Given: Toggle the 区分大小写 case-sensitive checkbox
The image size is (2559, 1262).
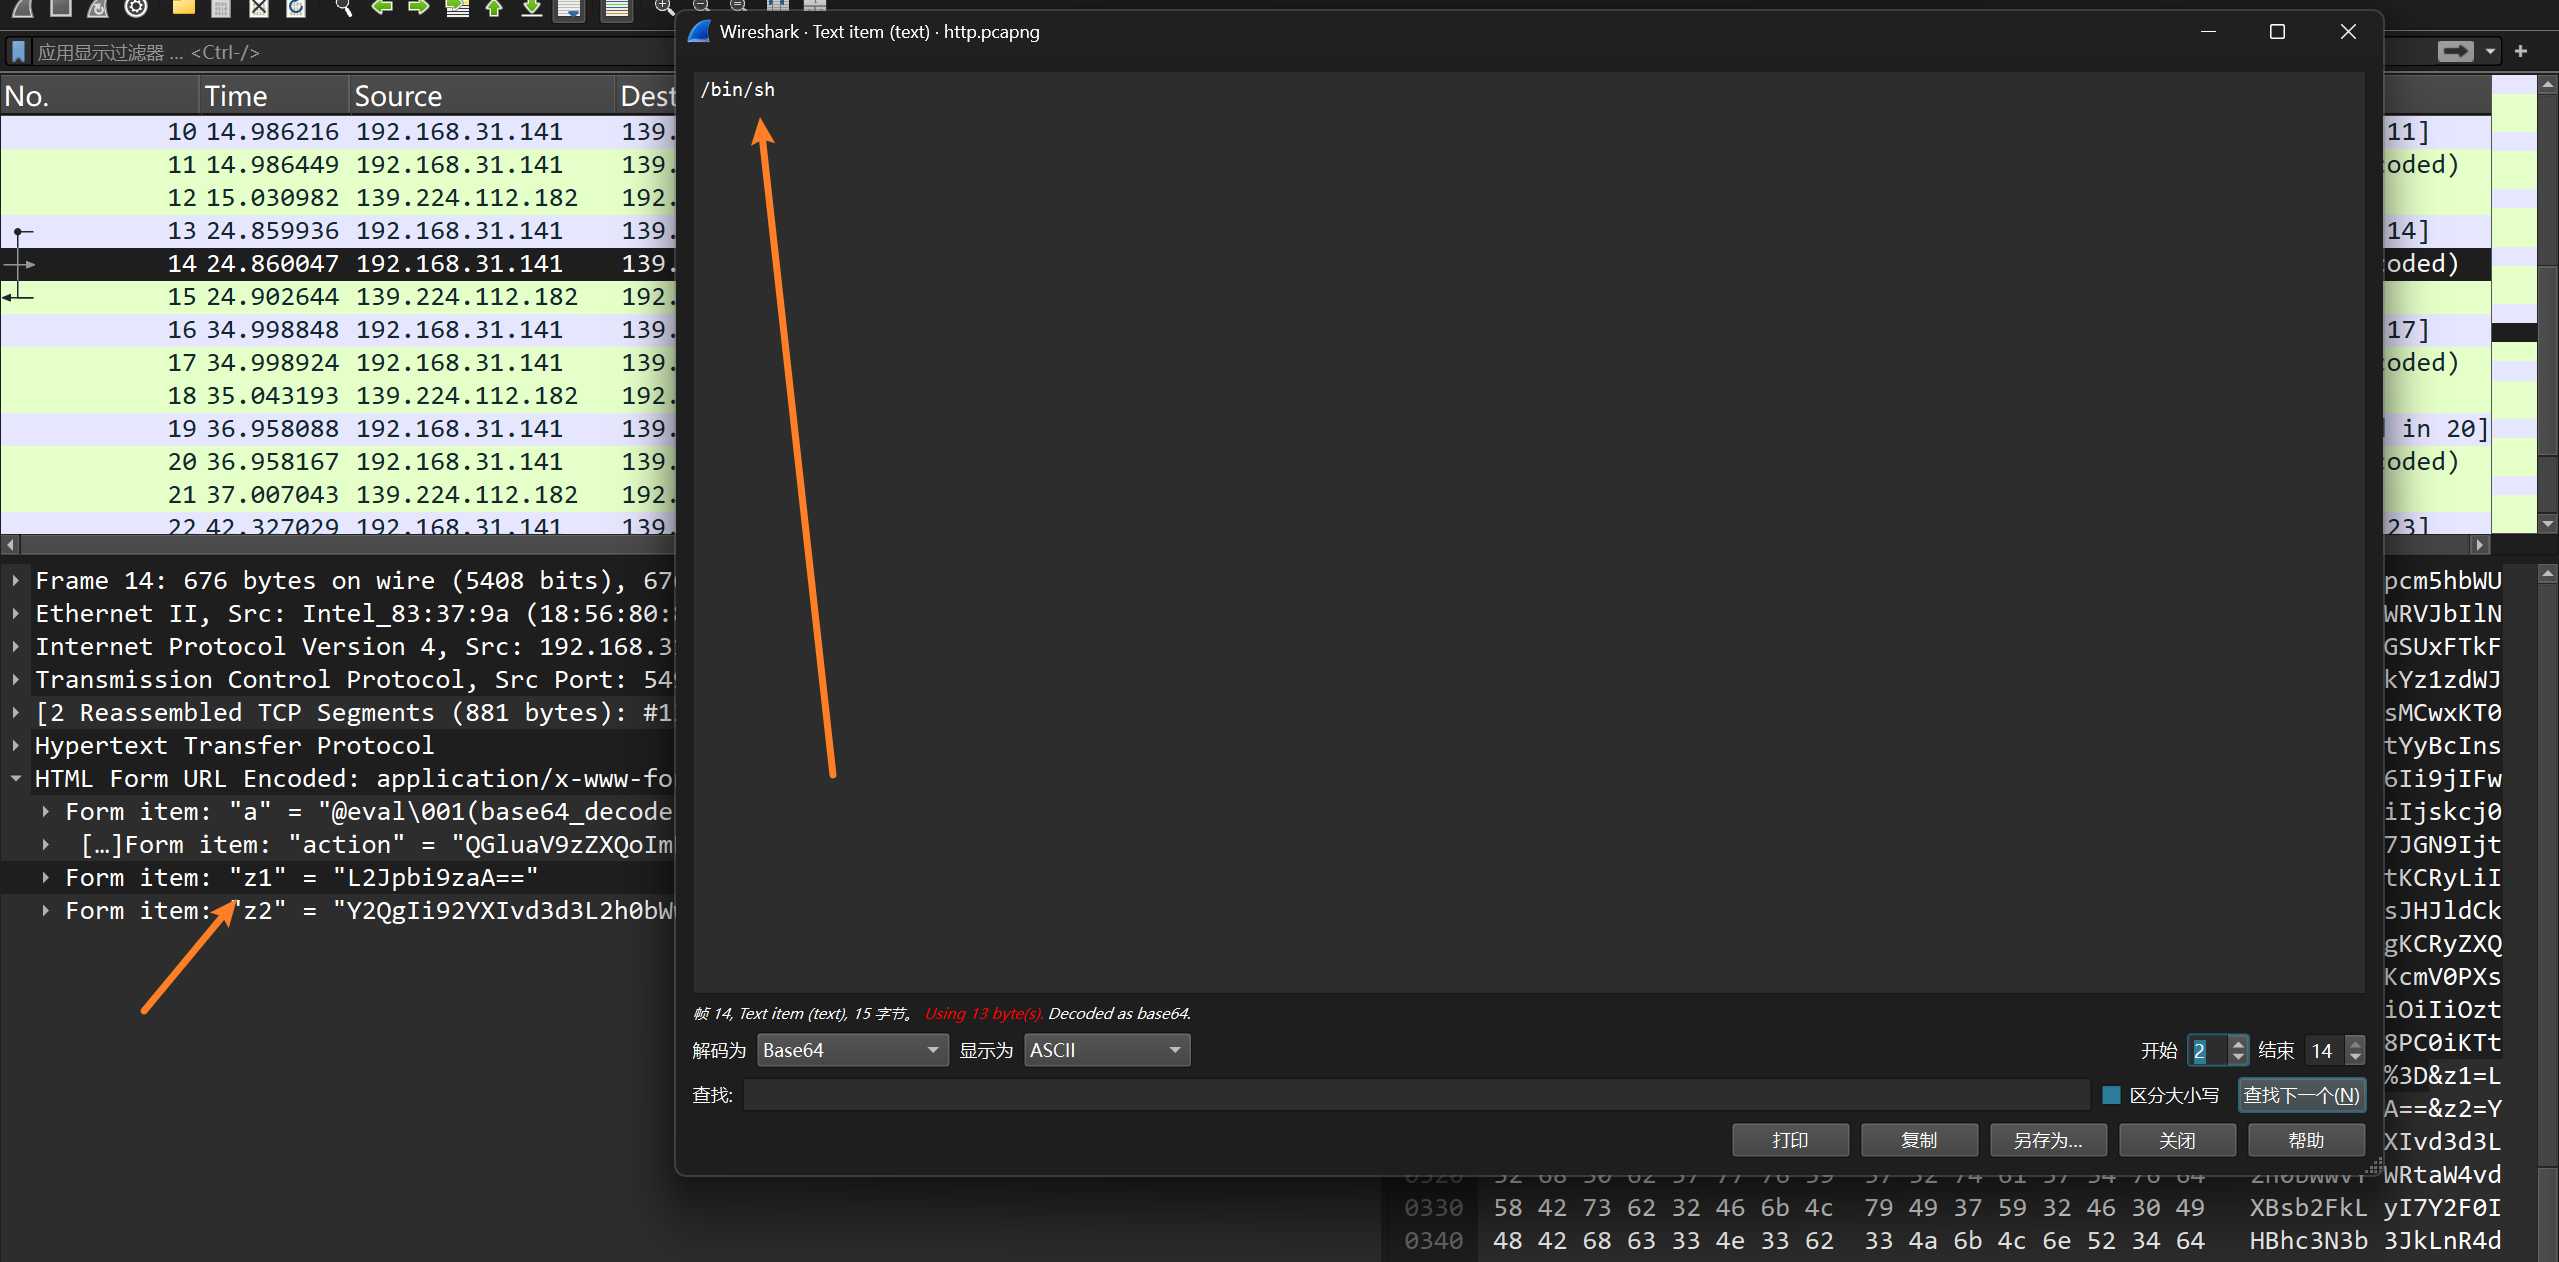Looking at the screenshot, I should tap(2111, 1095).
